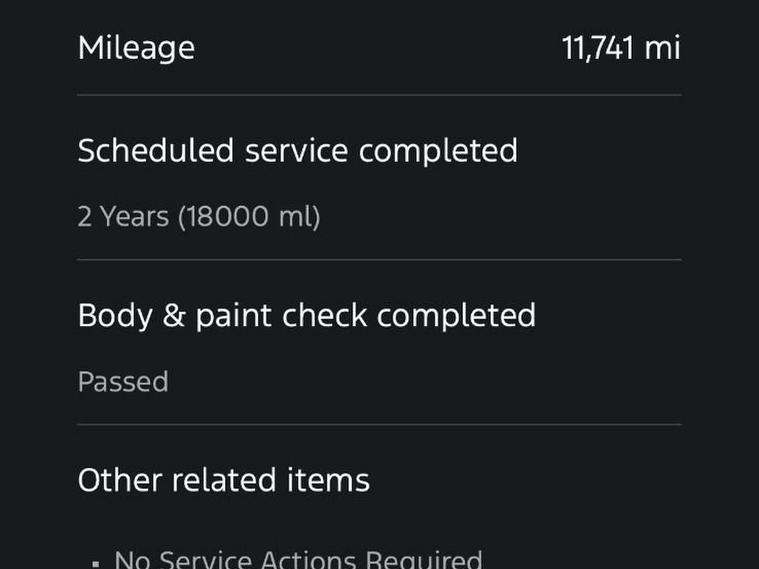Open the Body & paint check completed section
This screenshot has width=759, height=569.
click(306, 316)
